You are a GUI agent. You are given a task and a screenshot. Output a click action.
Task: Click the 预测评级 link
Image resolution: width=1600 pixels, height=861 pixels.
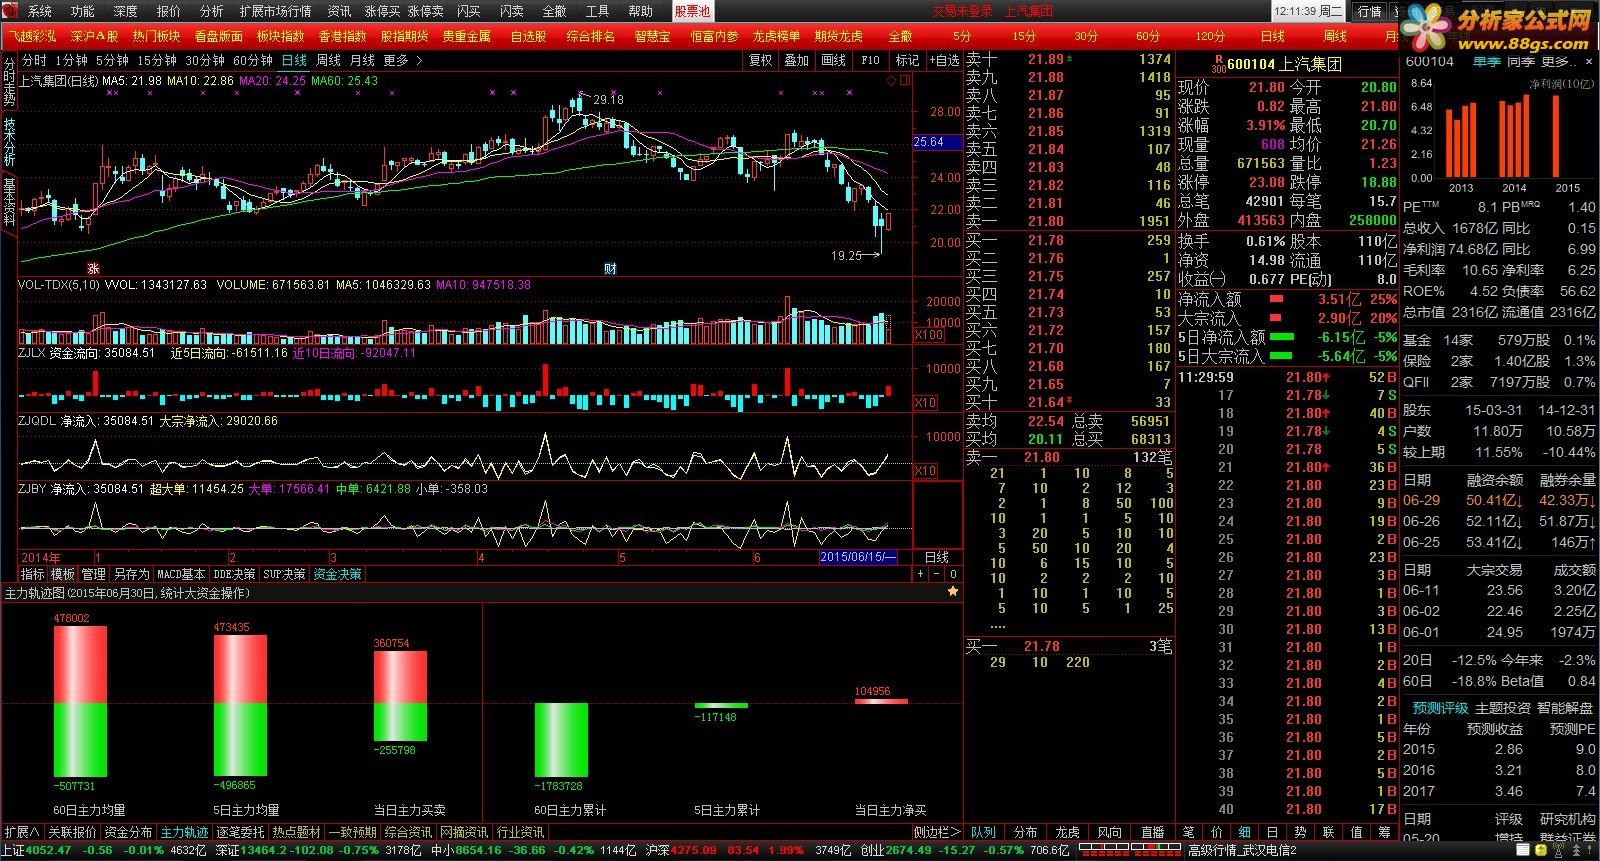coord(1440,707)
